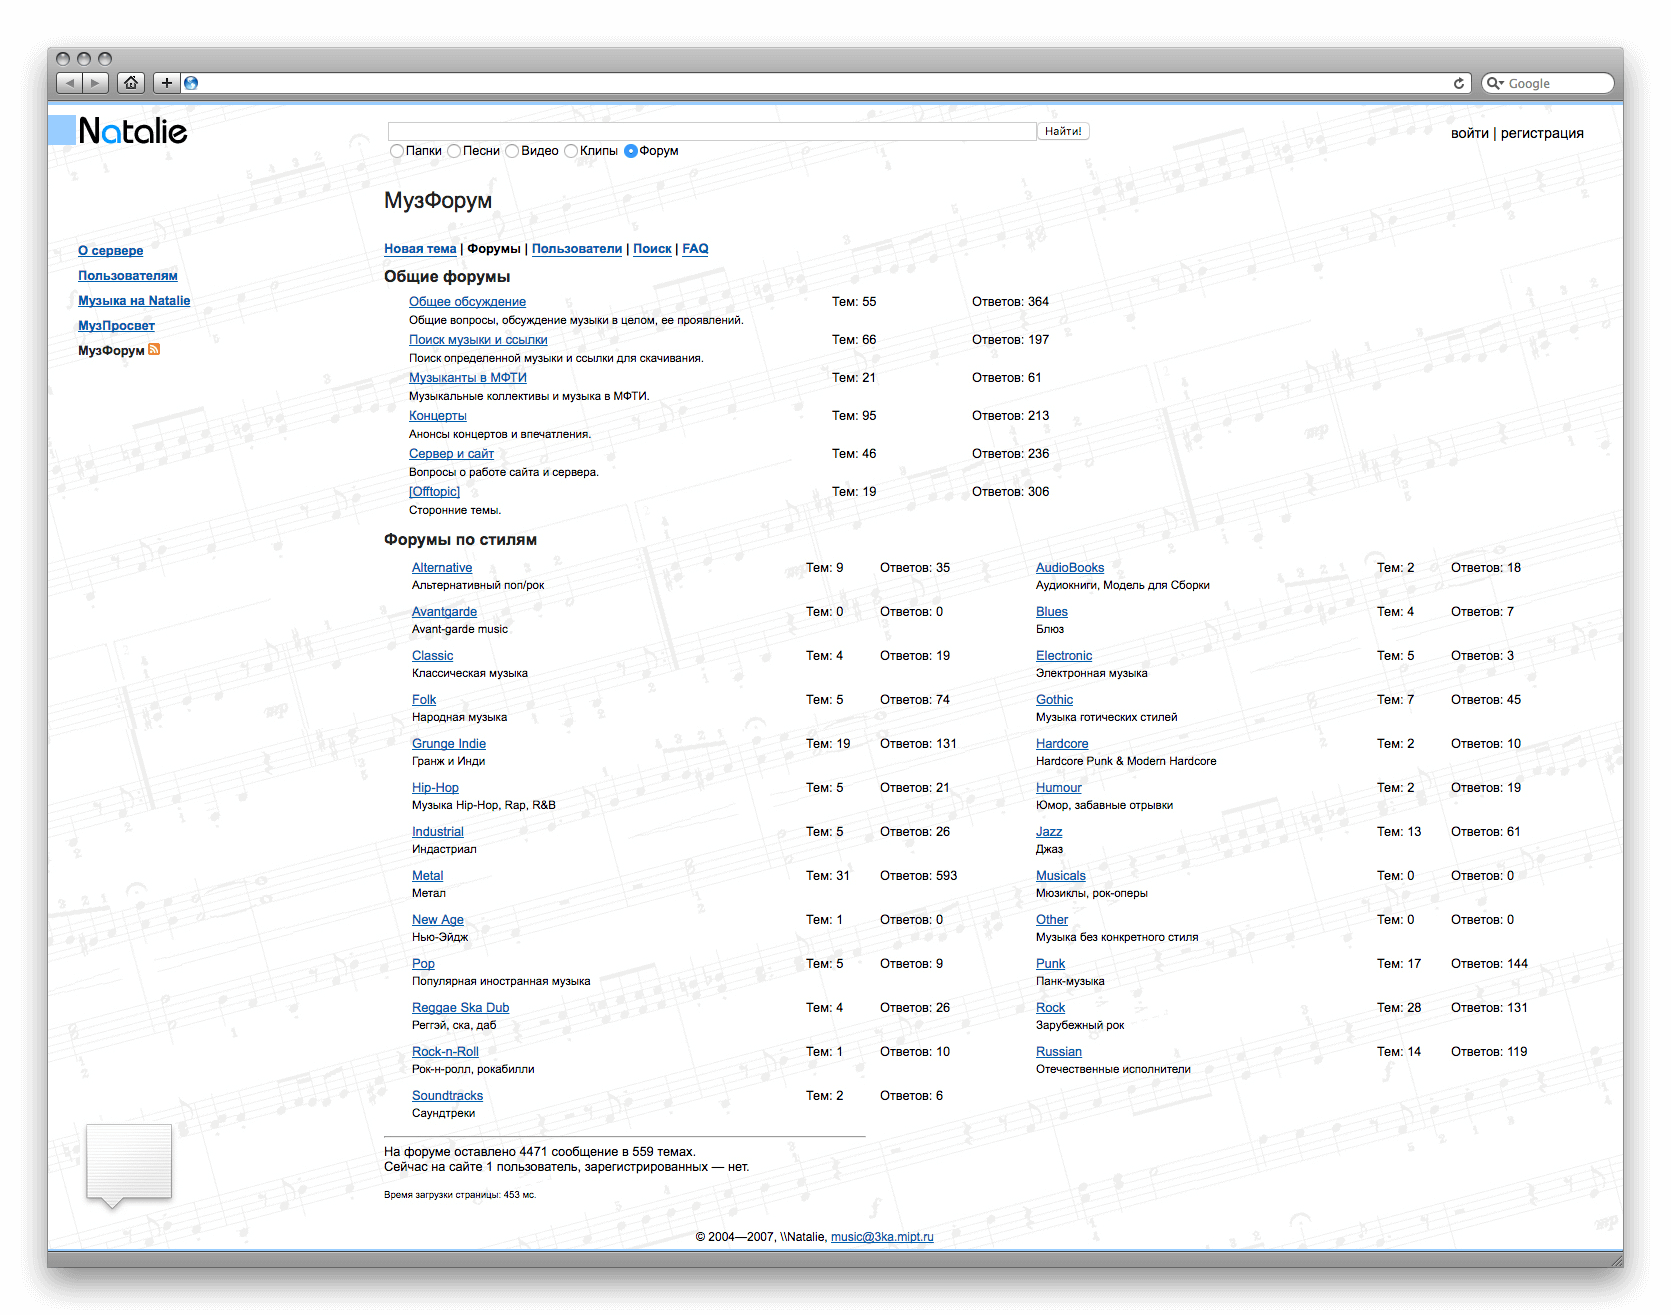This screenshot has width=1671, height=1315.
Task: Click into the site search text field
Action: click(x=711, y=131)
